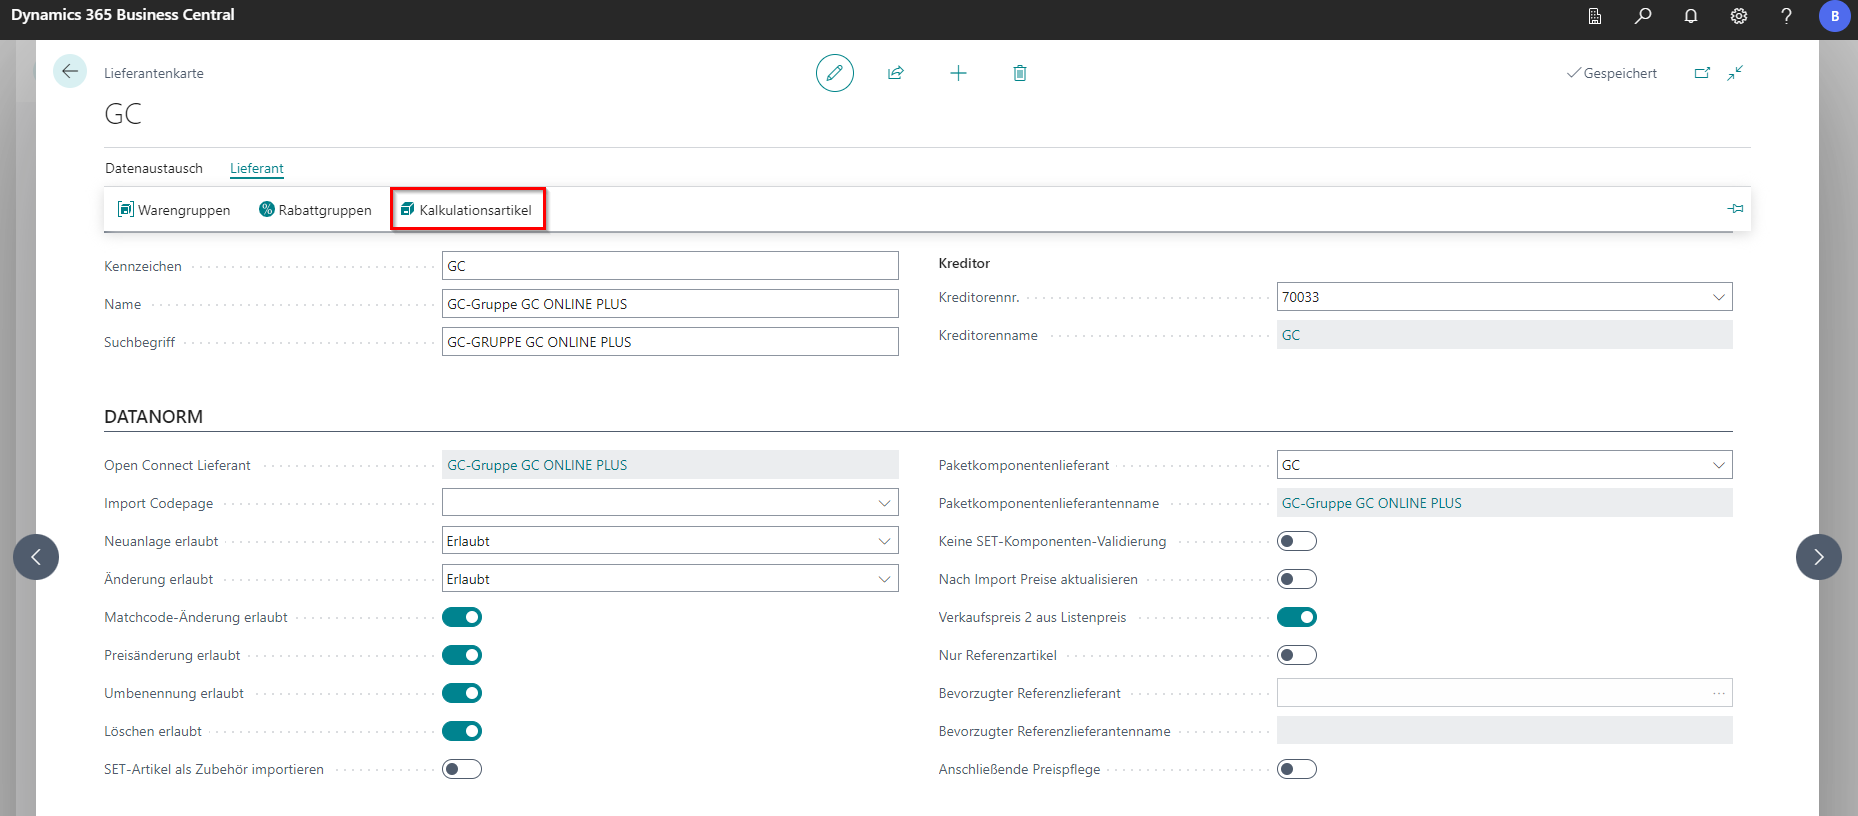Open the notifications bell
The width and height of the screenshot is (1858, 816).
(x=1691, y=16)
